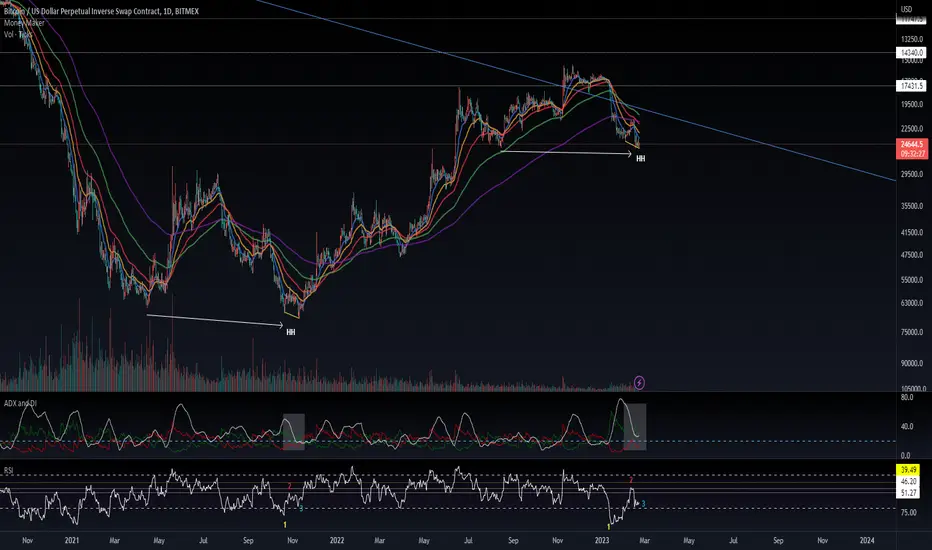Select the ADX and DI indicator label
This screenshot has height=550, width=932.
pyautogui.click(x=20, y=403)
